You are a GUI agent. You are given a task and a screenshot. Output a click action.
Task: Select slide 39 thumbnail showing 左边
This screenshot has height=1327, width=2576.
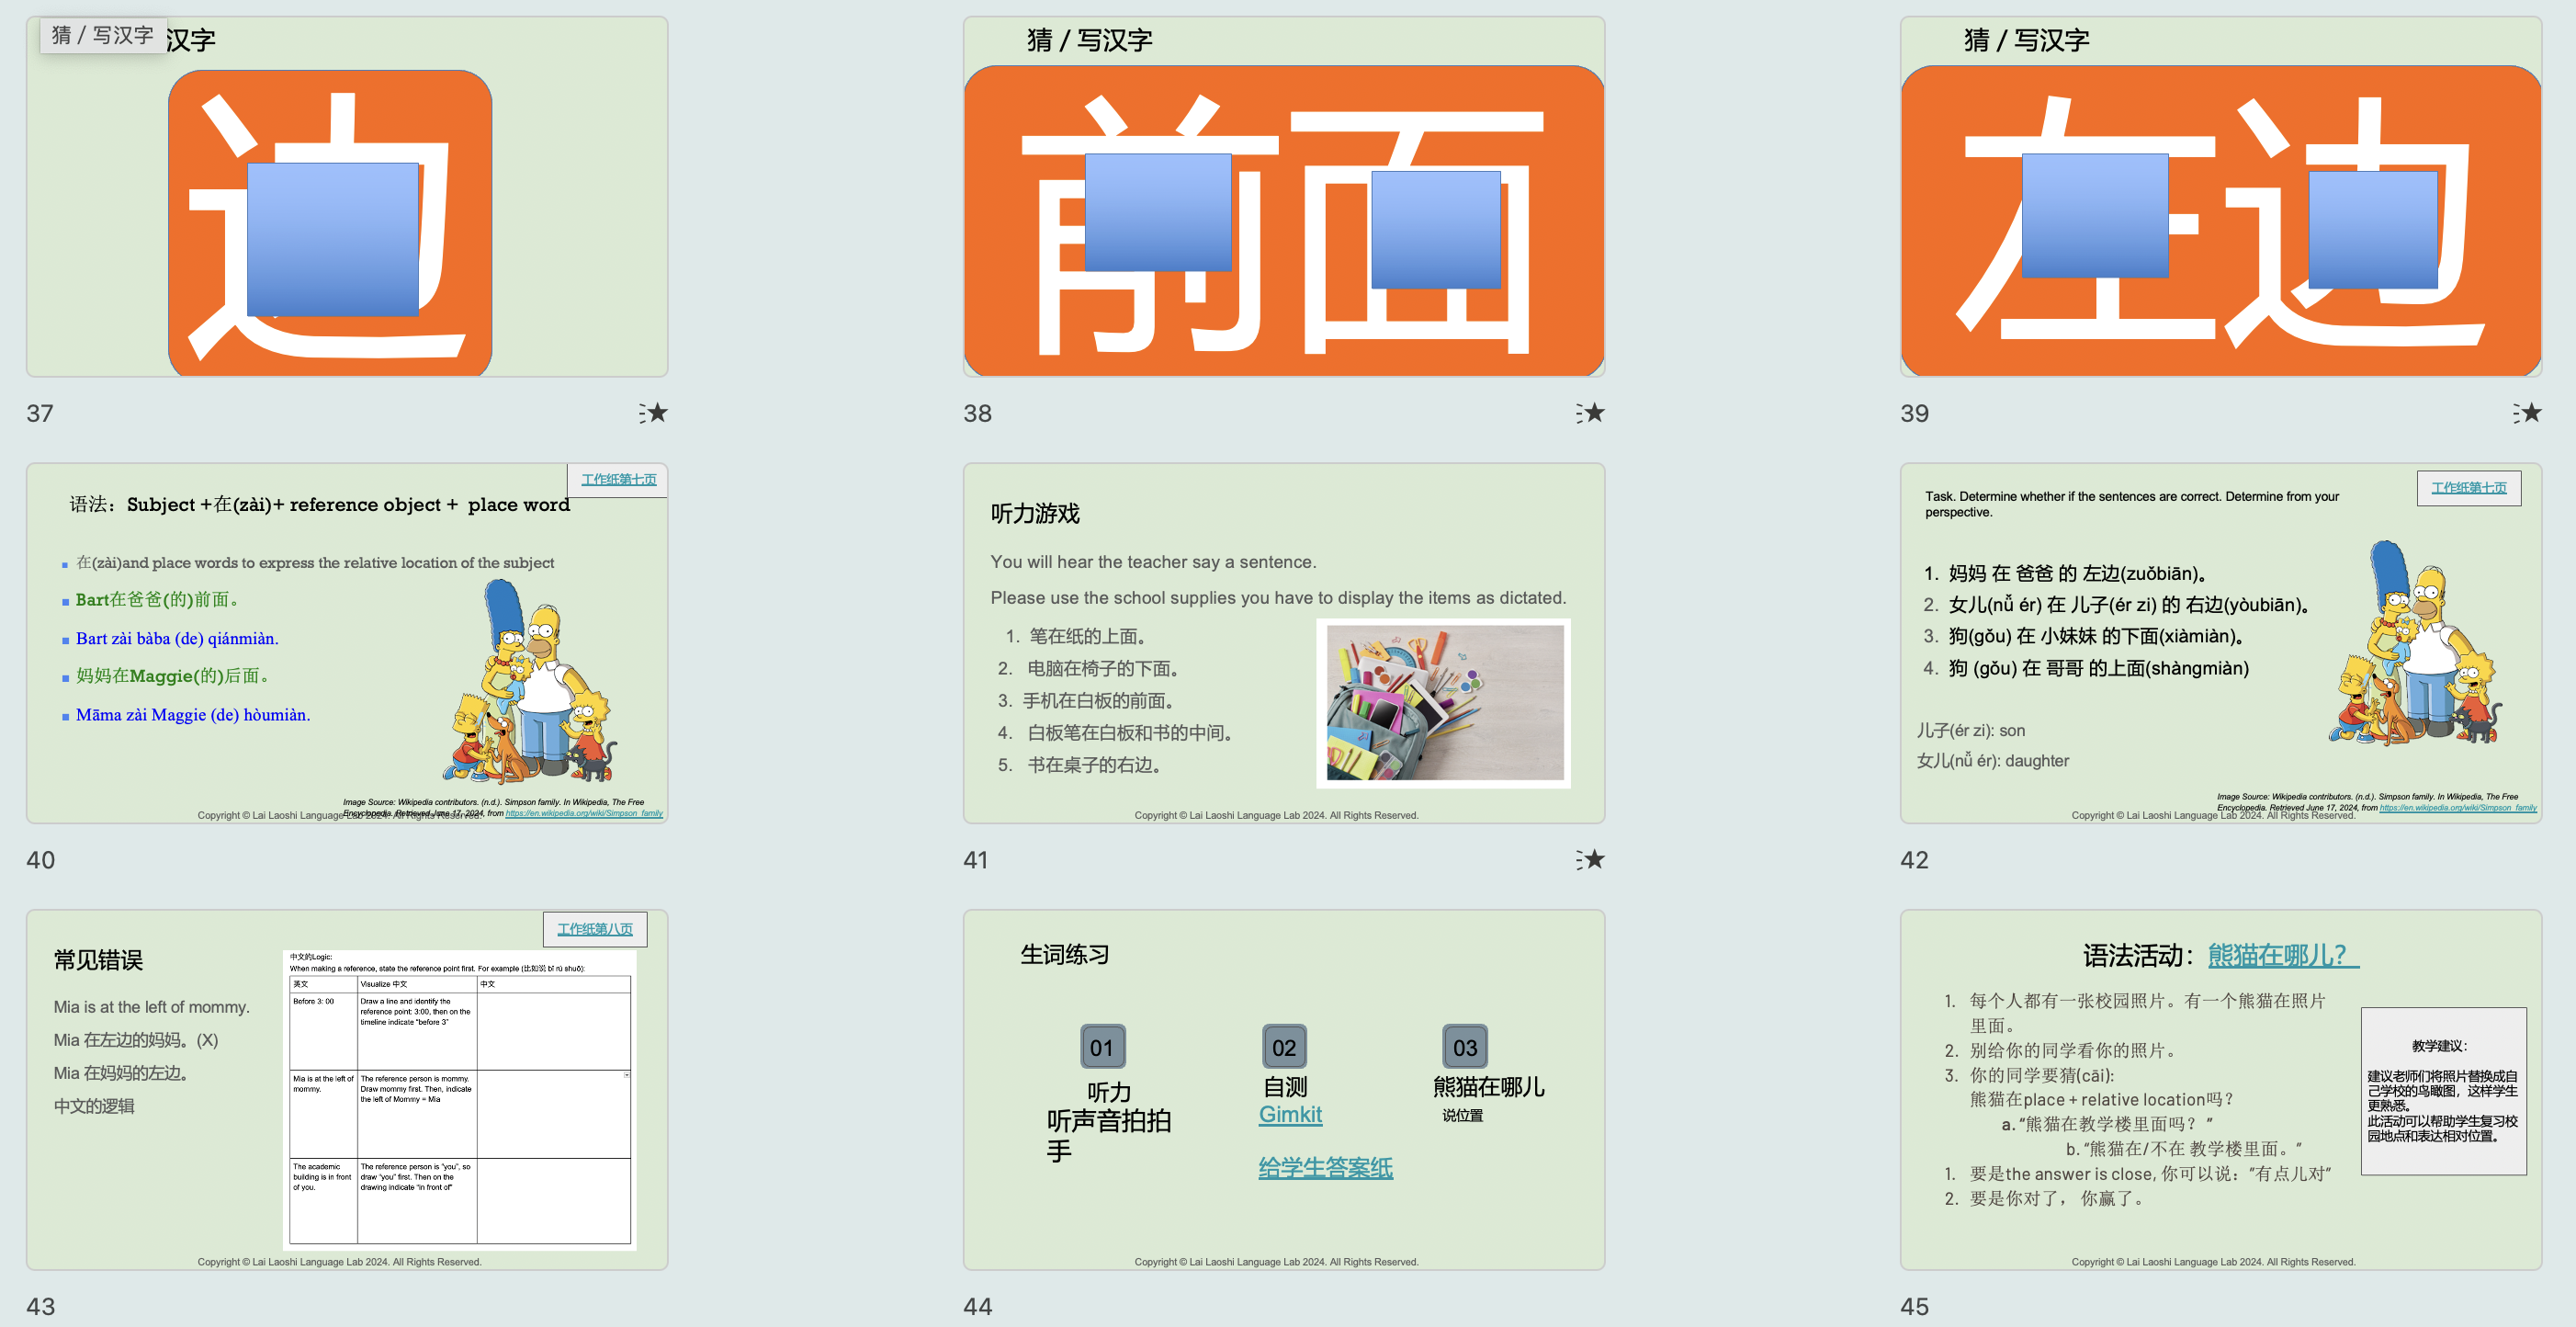(2220, 197)
